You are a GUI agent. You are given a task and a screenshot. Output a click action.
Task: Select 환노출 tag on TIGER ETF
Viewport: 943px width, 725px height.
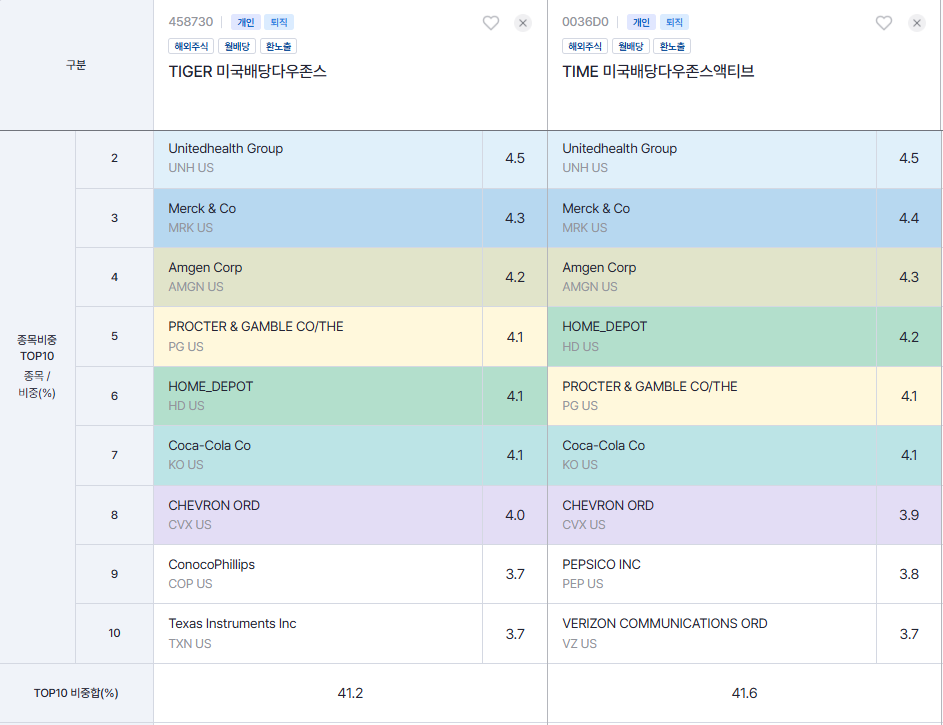tap(278, 46)
